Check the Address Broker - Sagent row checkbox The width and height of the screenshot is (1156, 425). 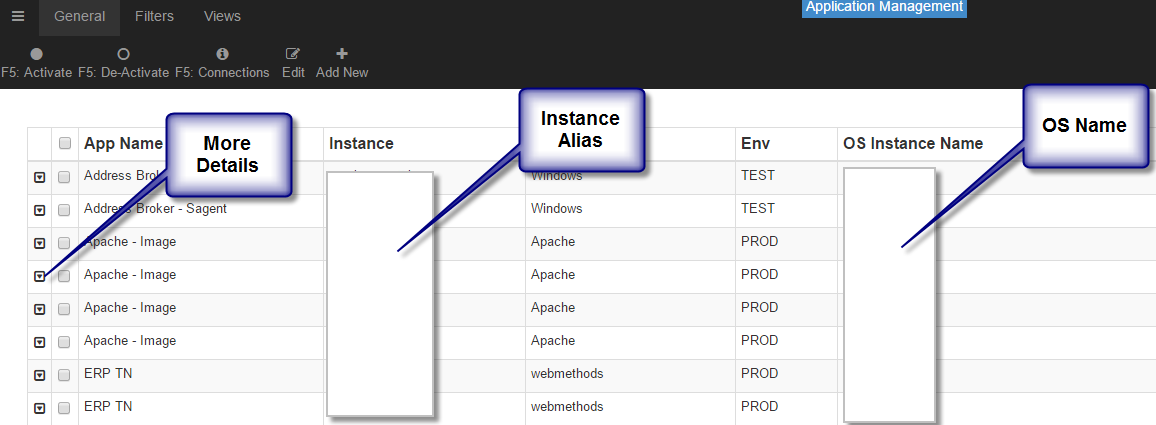coord(64,210)
